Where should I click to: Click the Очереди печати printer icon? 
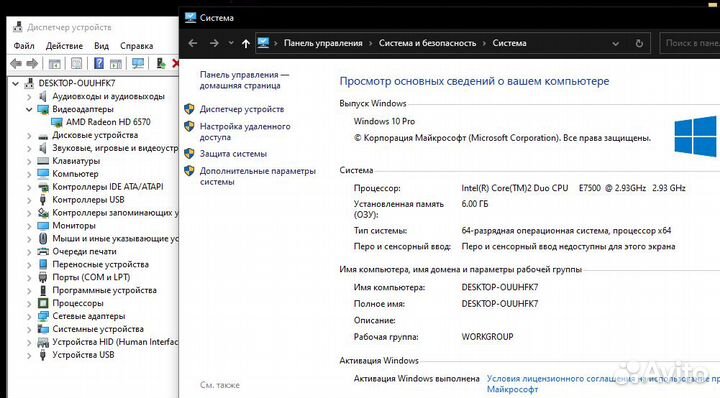coord(43,251)
